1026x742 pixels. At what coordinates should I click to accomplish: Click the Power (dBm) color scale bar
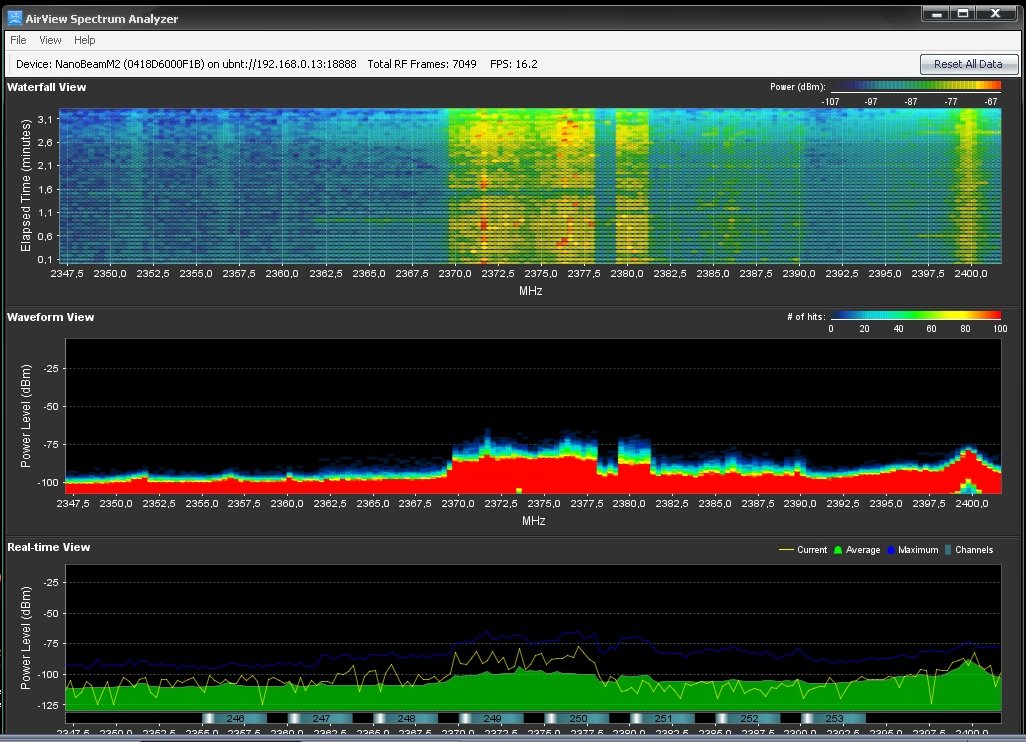click(915, 87)
